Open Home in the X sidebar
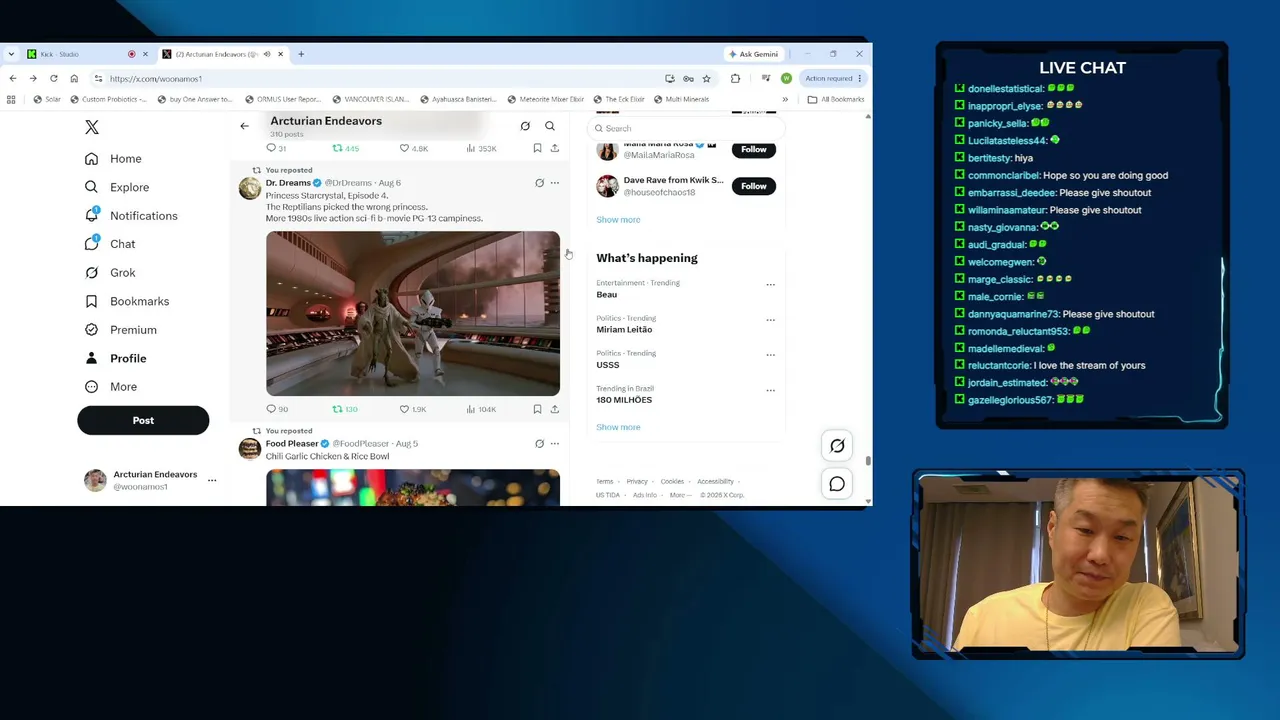The image size is (1280, 720). tap(114, 159)
